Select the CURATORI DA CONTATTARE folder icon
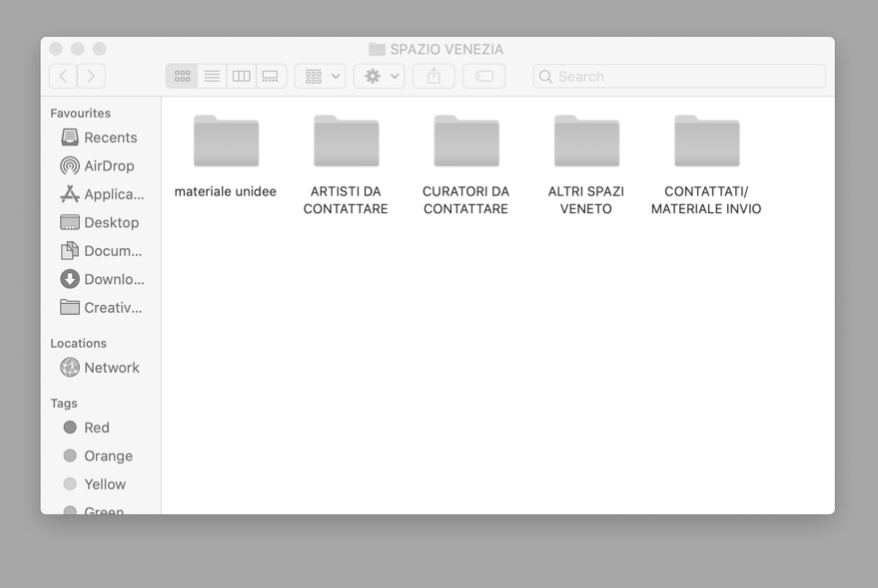The height and width of the screenshot is (588, 878). point(466,141)
